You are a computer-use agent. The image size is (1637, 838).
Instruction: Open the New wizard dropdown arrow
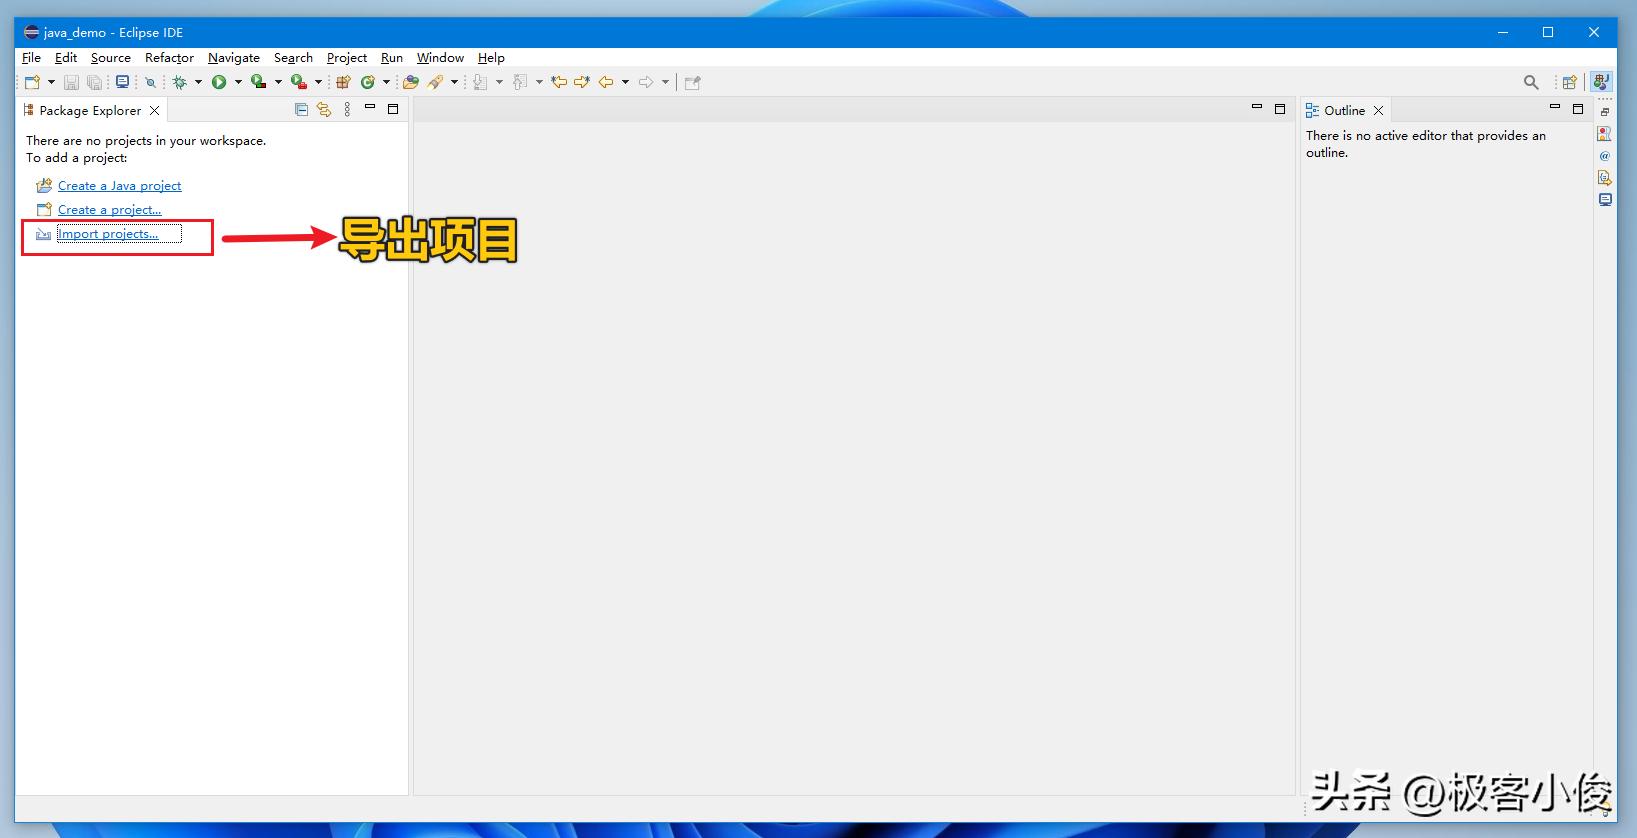51,82
